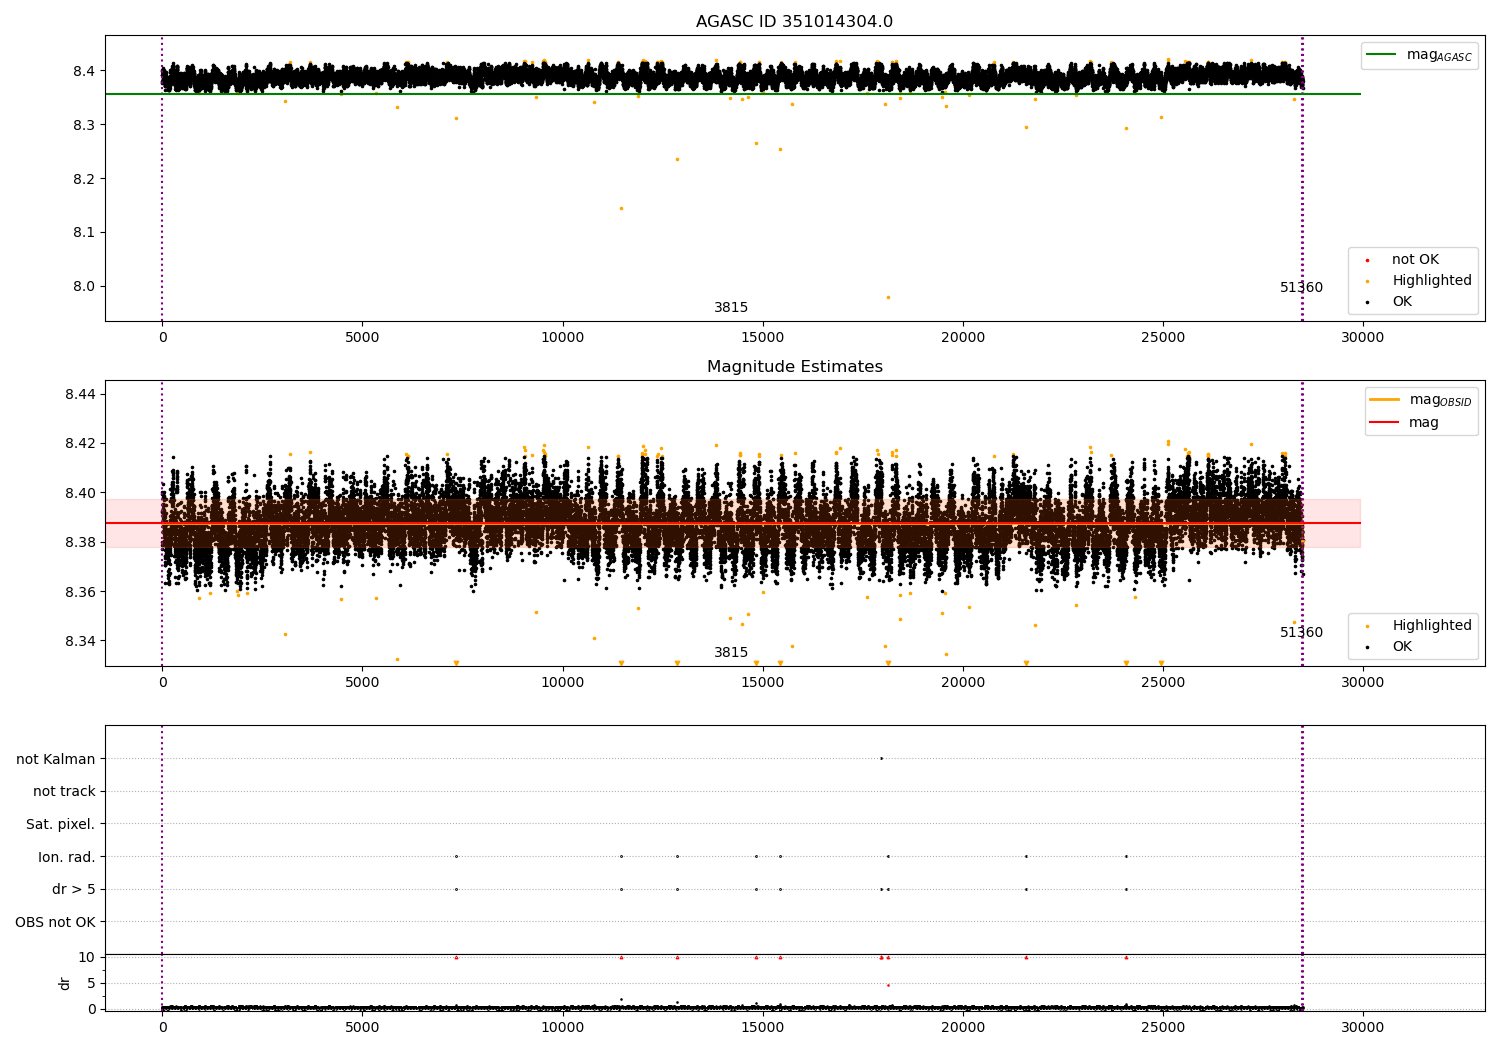Click the lone data point in not Kalman row
Screen dimensions: 1500x1050
pos(881,758)
